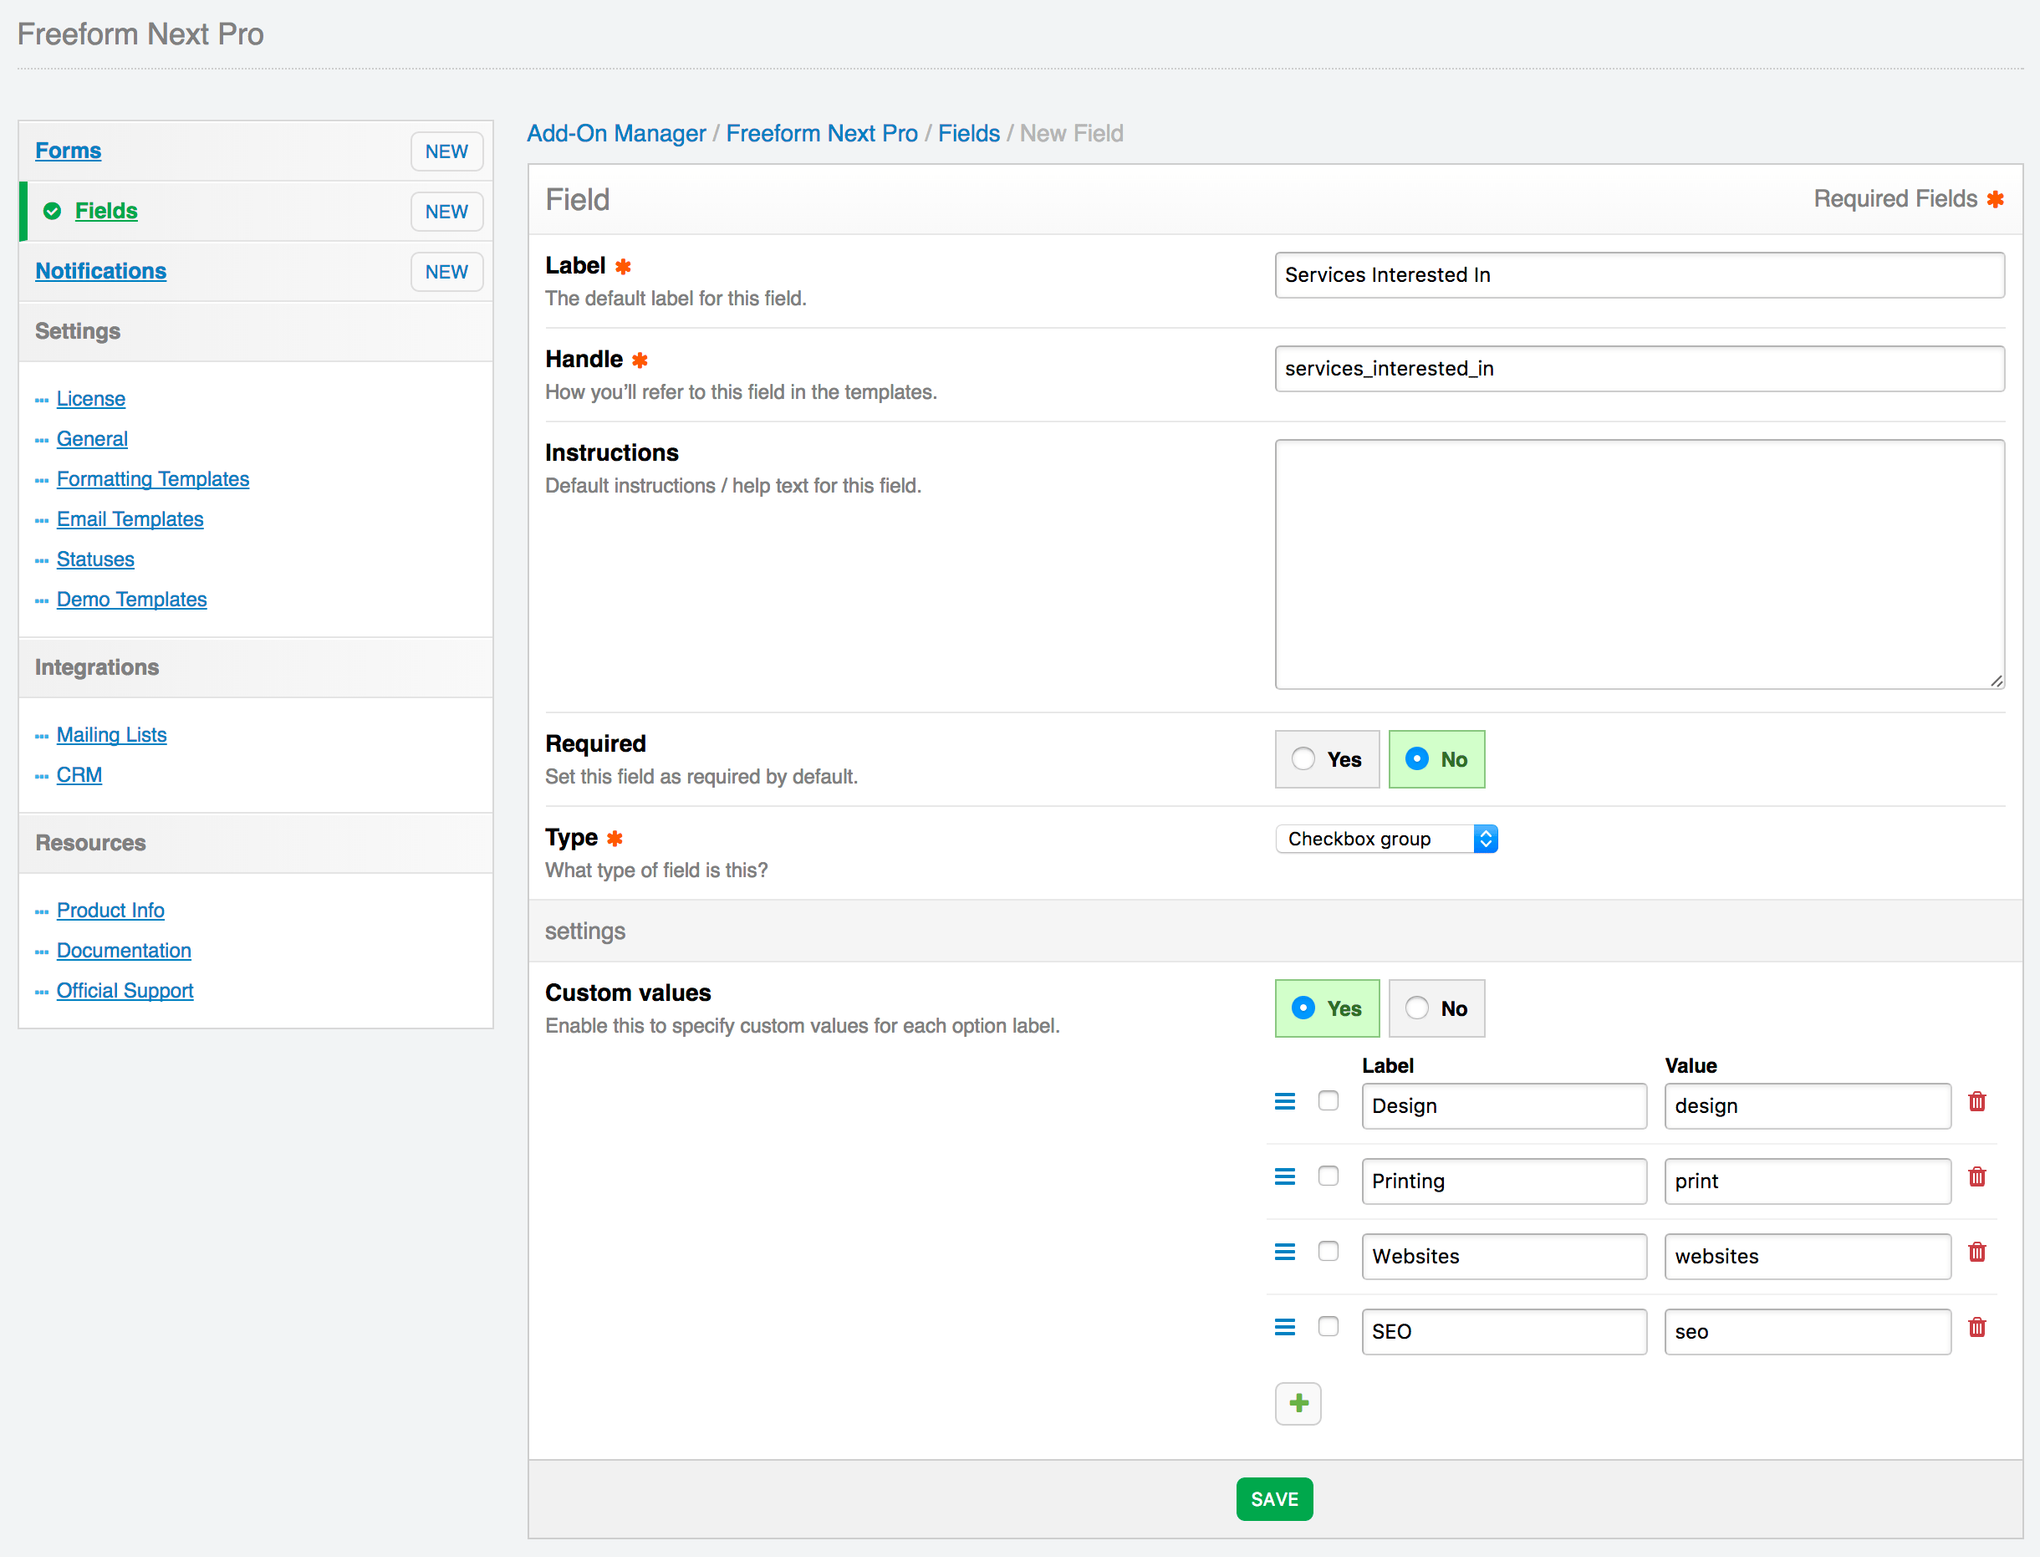Viewport: 2040px width, 1557px height.
Task: Open the Documentation link
Action: (x=123, y=950)
